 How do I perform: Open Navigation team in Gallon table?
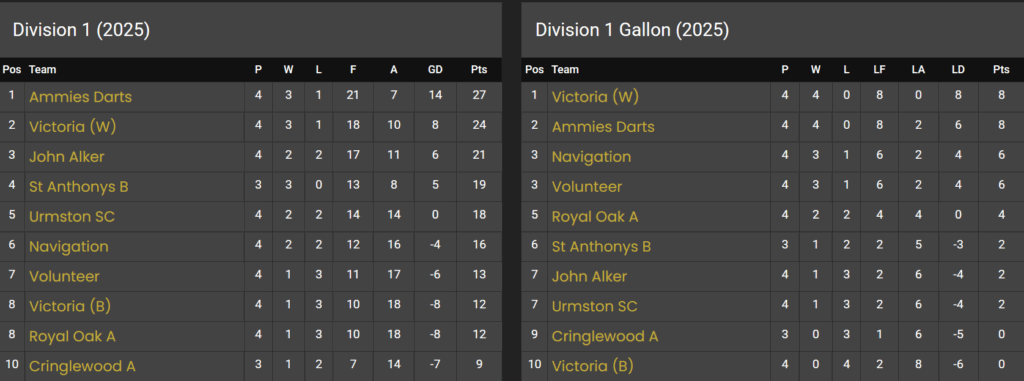(591, 157)
